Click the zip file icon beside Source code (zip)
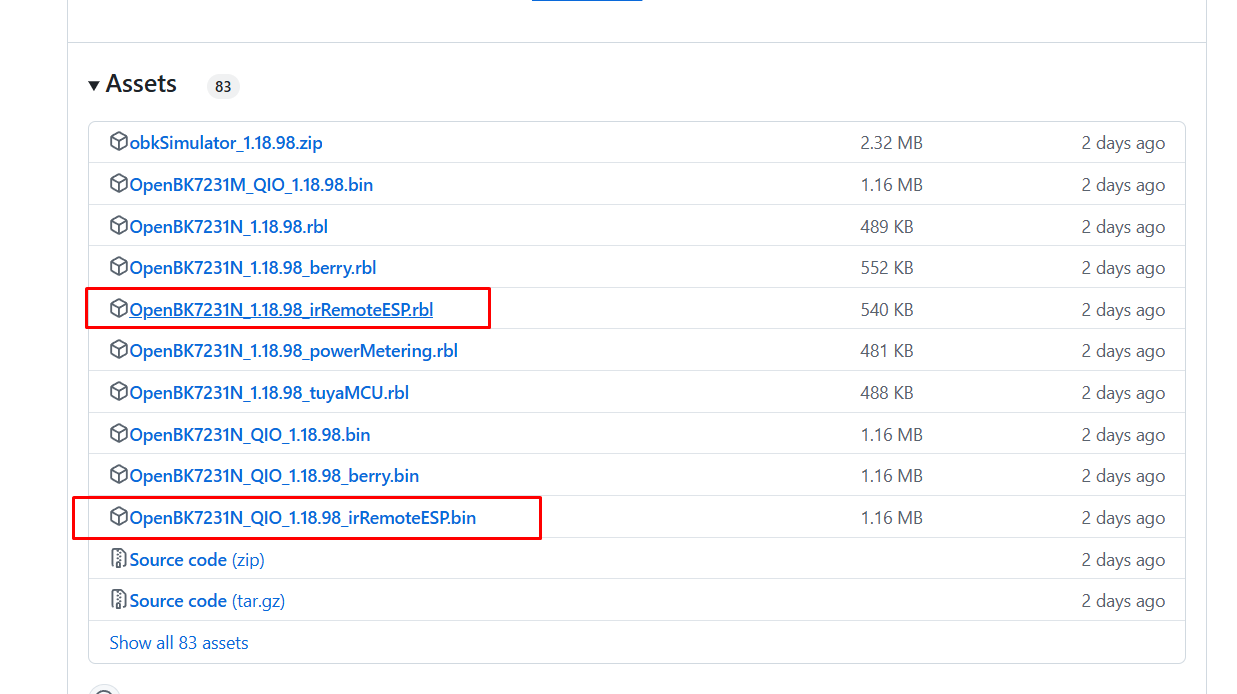The image size is (1237, 694). (x=119, y=559)
